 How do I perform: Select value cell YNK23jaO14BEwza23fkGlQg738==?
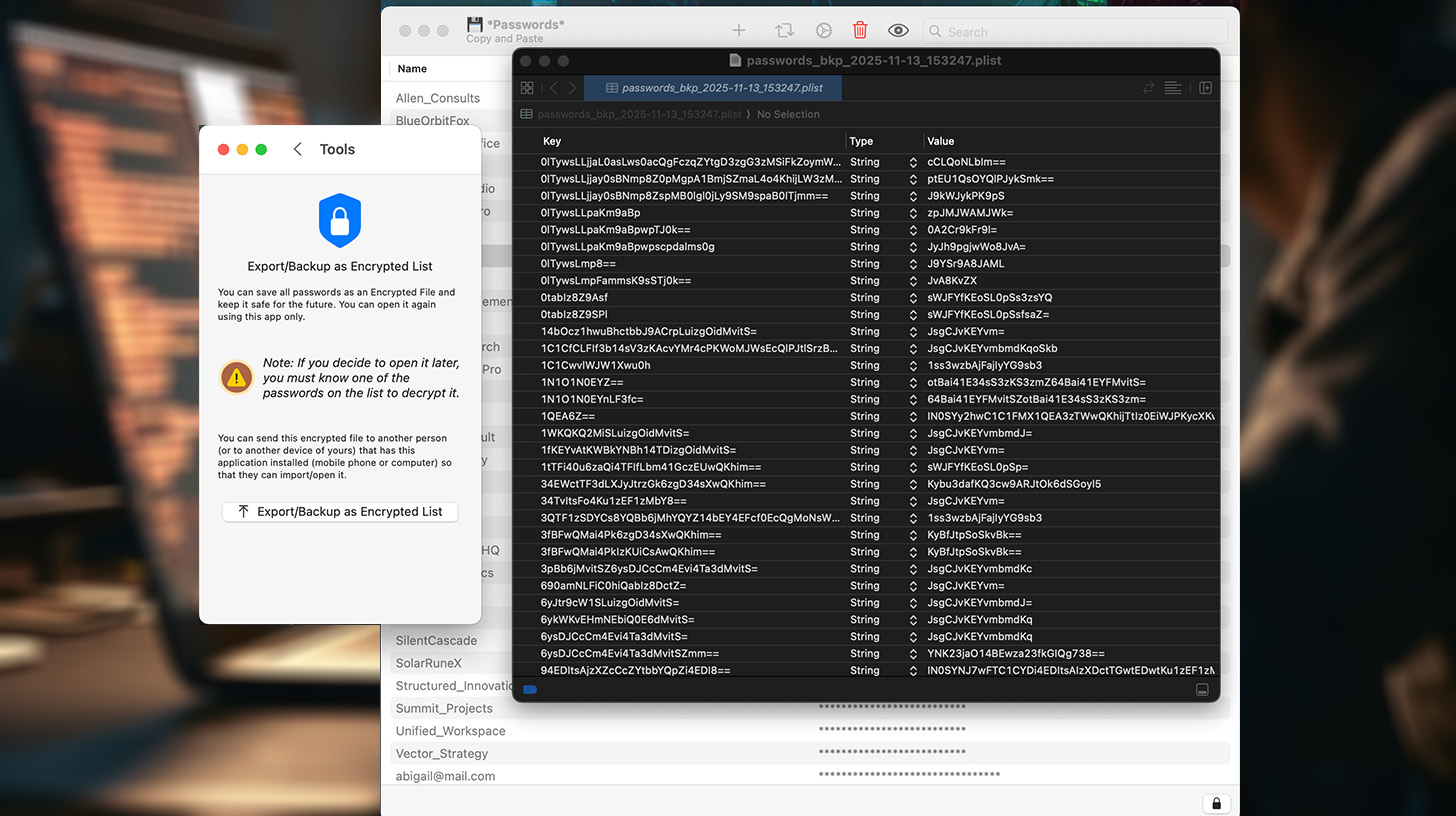pos(1016,654)
